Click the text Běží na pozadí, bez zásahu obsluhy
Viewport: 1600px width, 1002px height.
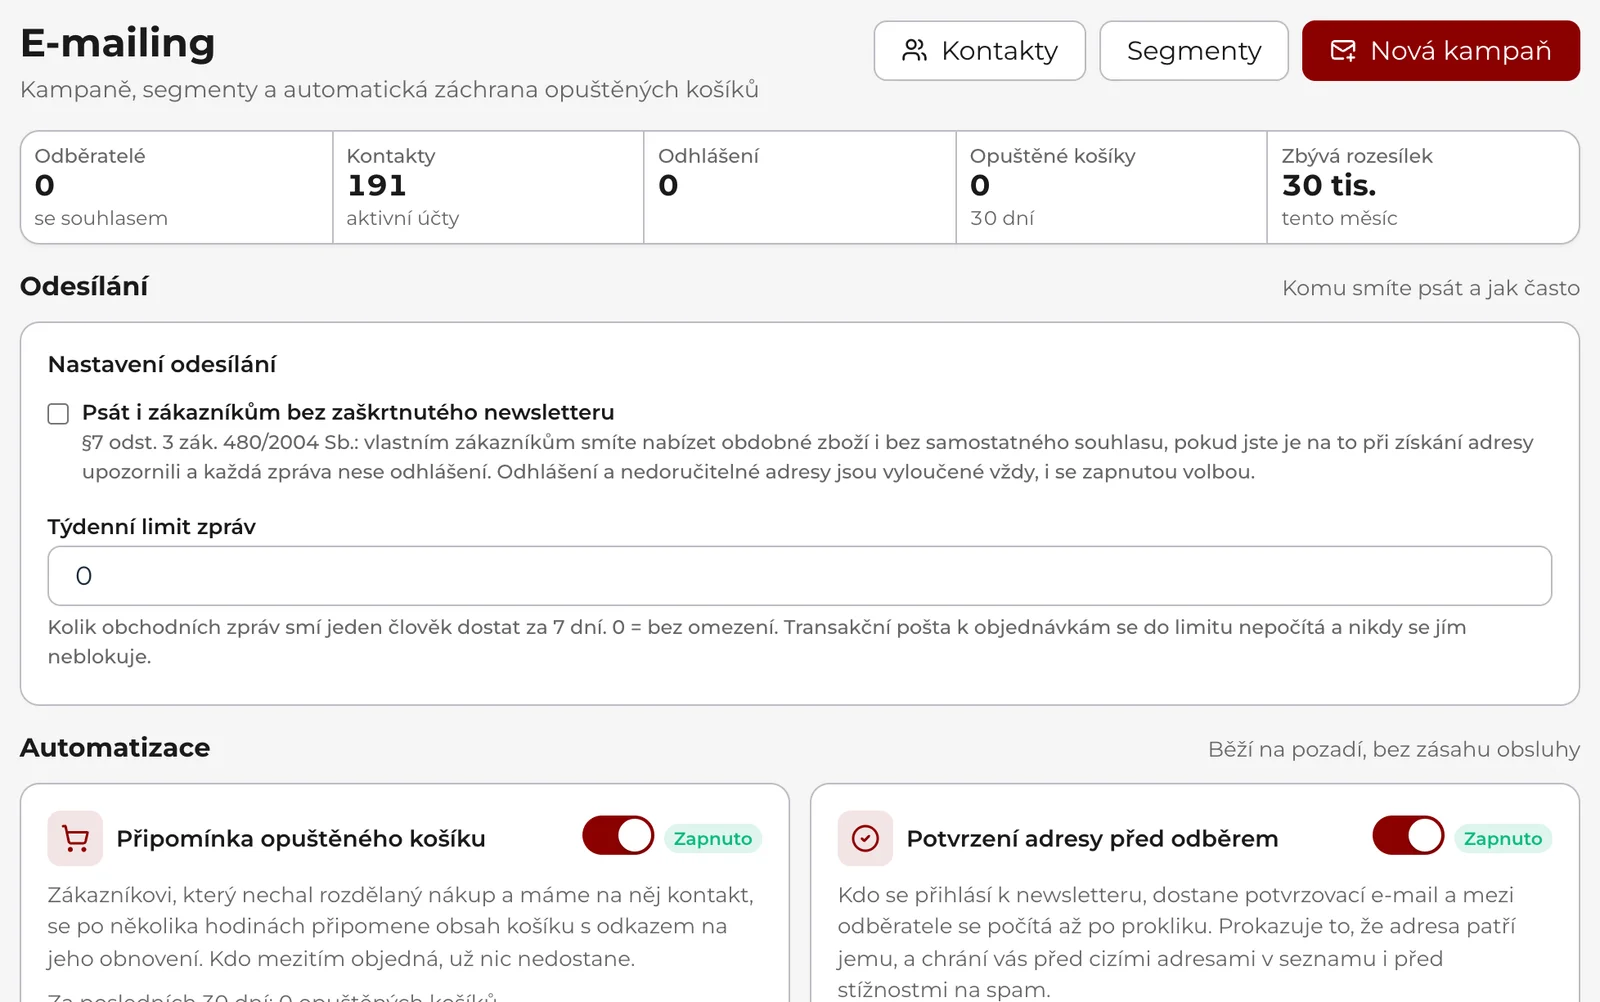pos(1394,749)
